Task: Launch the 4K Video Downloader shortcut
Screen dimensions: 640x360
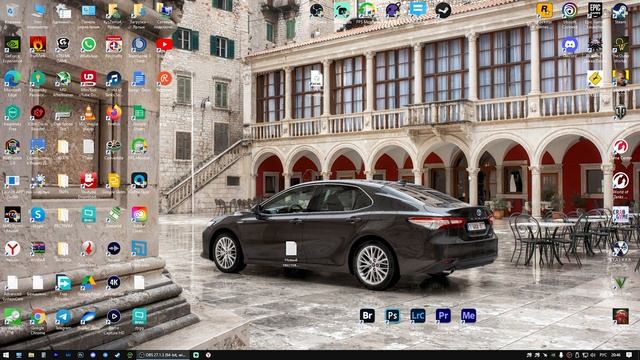Action: point(113,282)
